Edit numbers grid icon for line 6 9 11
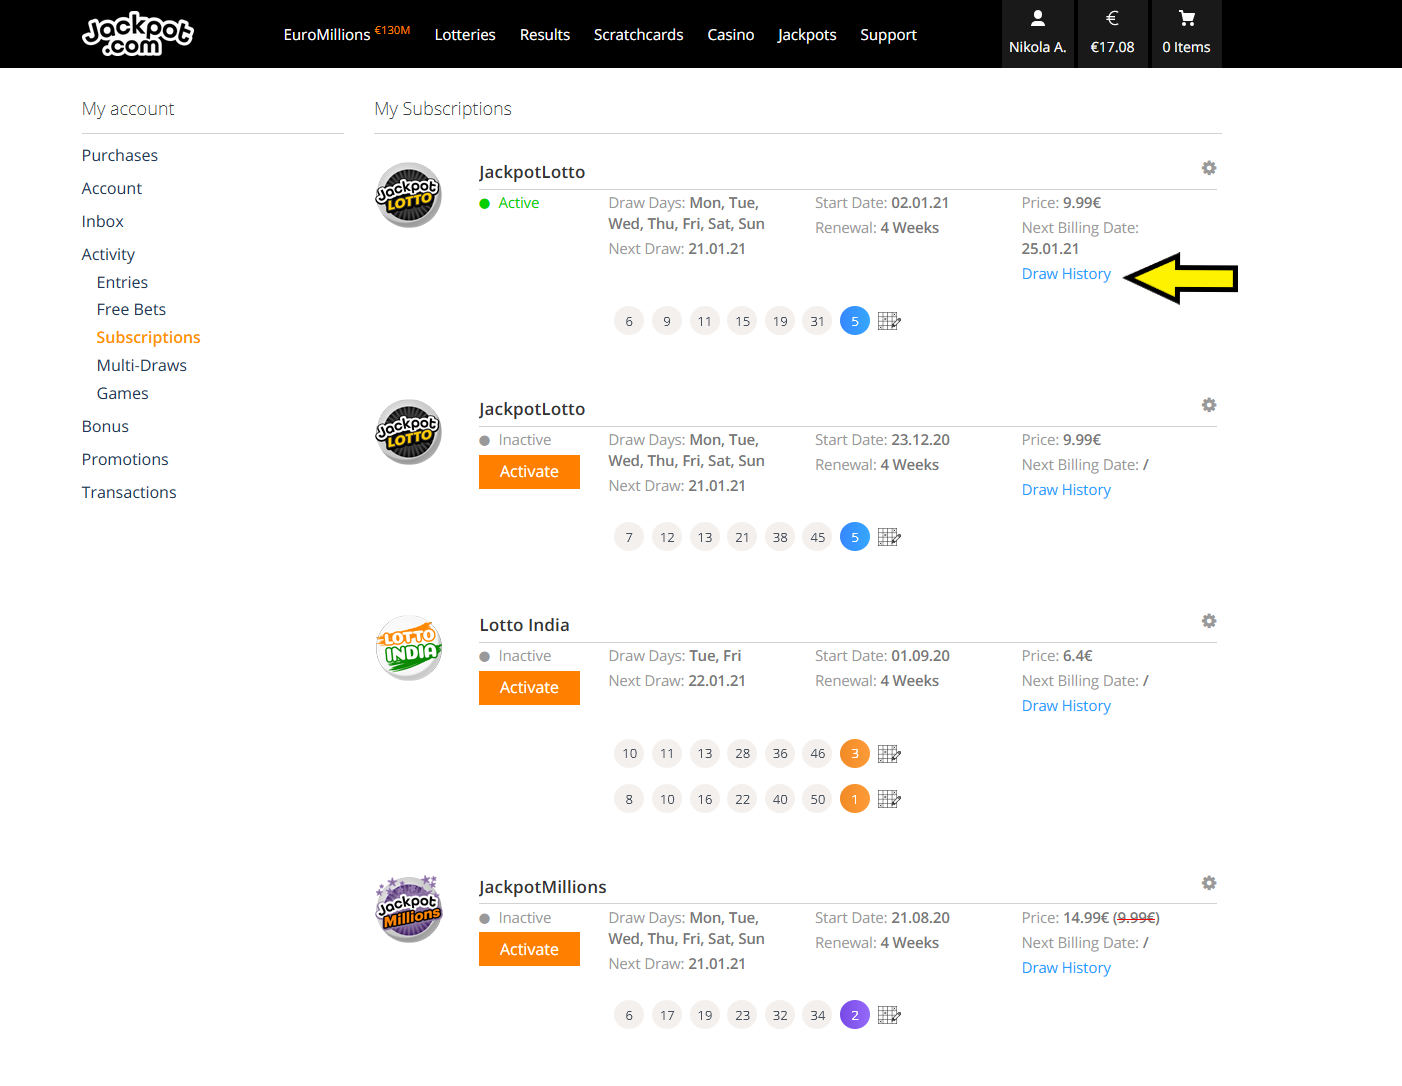The image size is (1402, 1086). tap(889, 321)
